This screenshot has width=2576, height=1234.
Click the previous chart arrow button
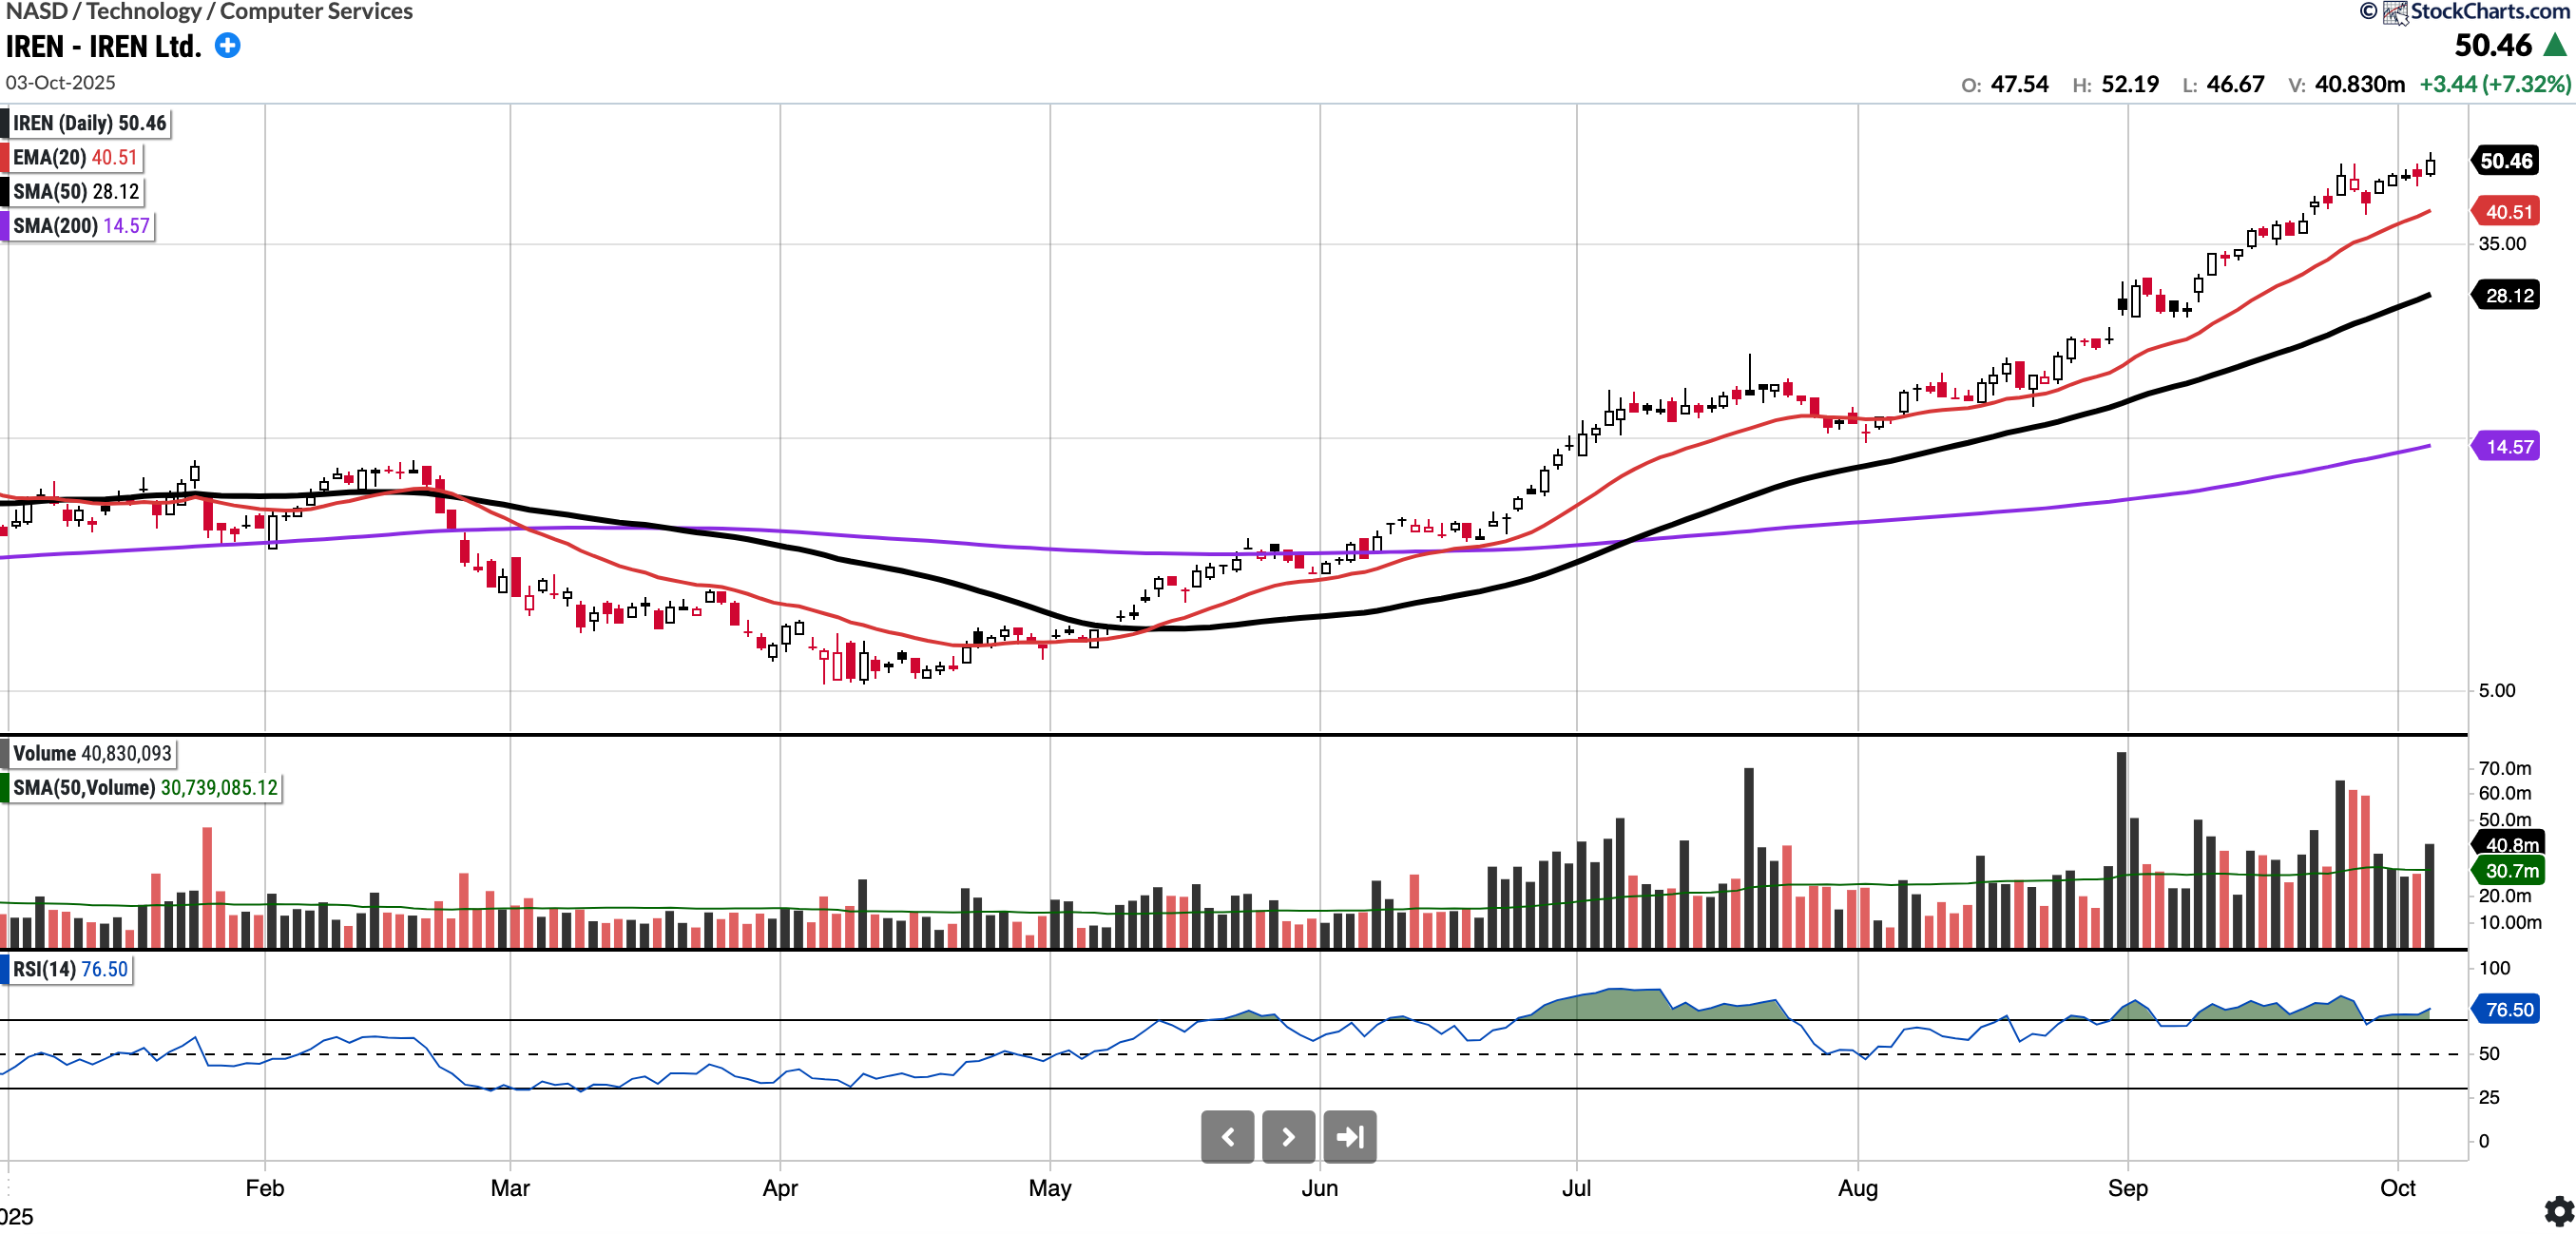1227,1136
